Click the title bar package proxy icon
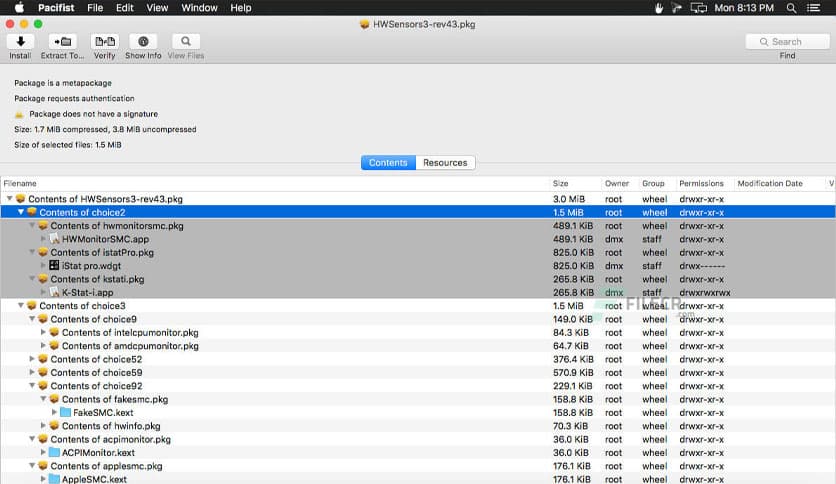This screenshot has height=484, width=836. tap(365, 25)
